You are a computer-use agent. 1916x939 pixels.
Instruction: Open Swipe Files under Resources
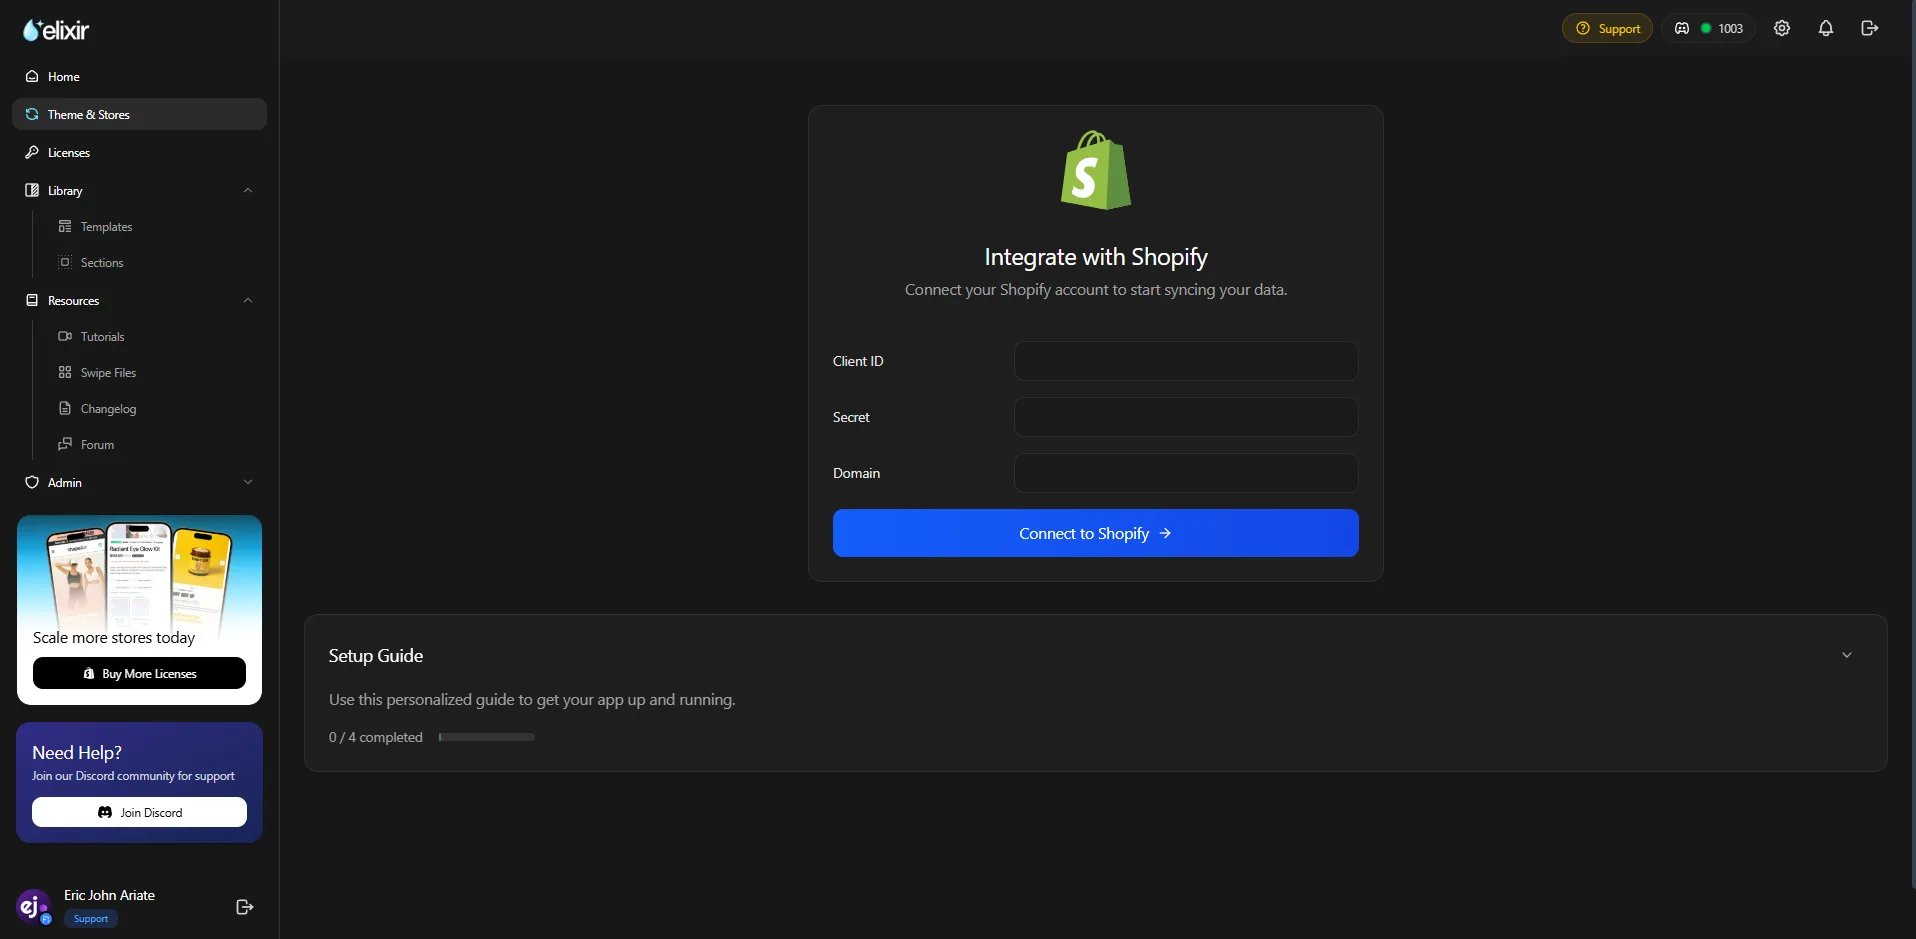(108, 373)
